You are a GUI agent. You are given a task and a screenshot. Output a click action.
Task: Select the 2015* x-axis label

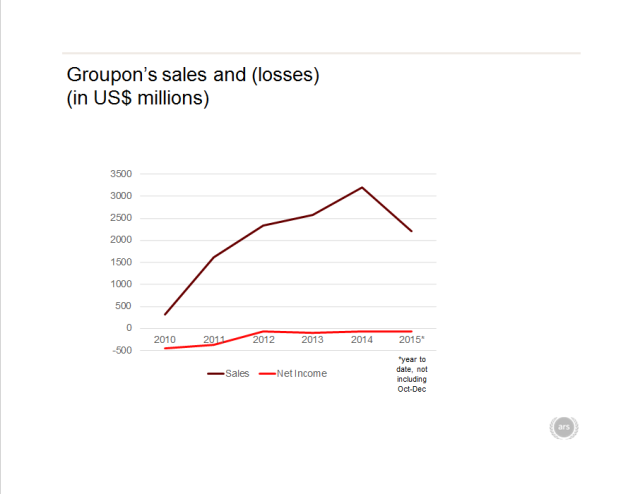[x=412, y=340]
